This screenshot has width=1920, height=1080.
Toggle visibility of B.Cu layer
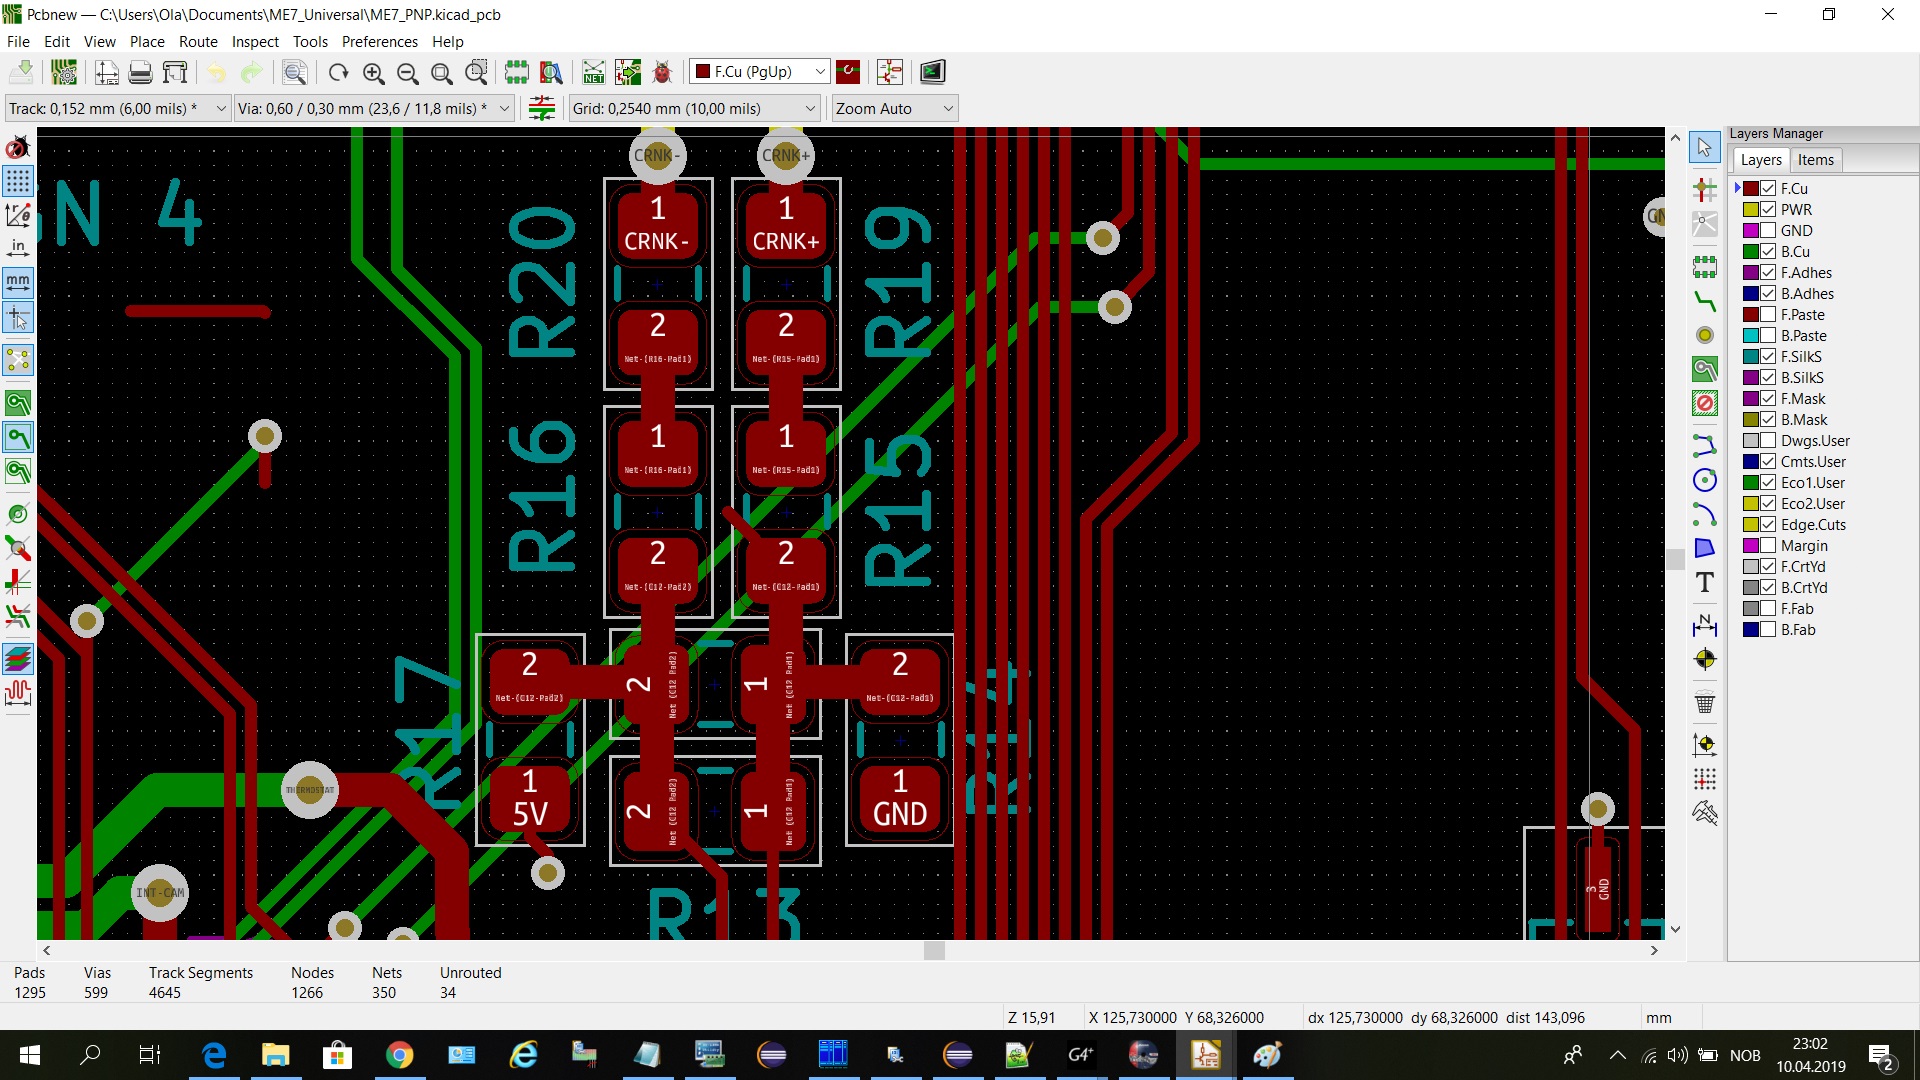point(1768,251)
